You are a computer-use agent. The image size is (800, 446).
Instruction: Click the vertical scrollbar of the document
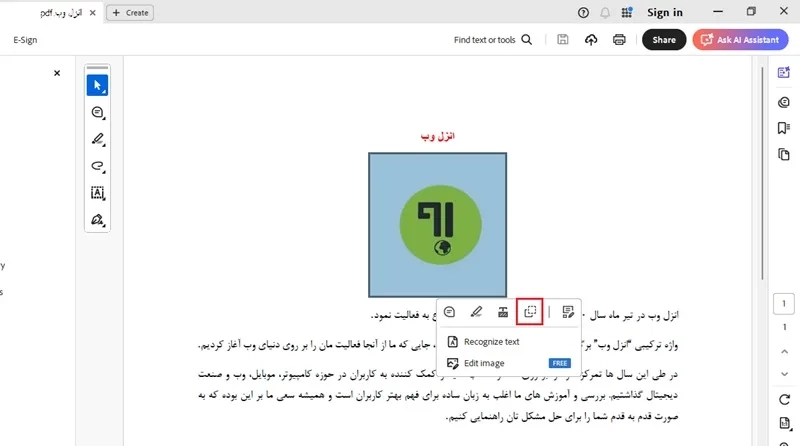[x=762, y=174]
